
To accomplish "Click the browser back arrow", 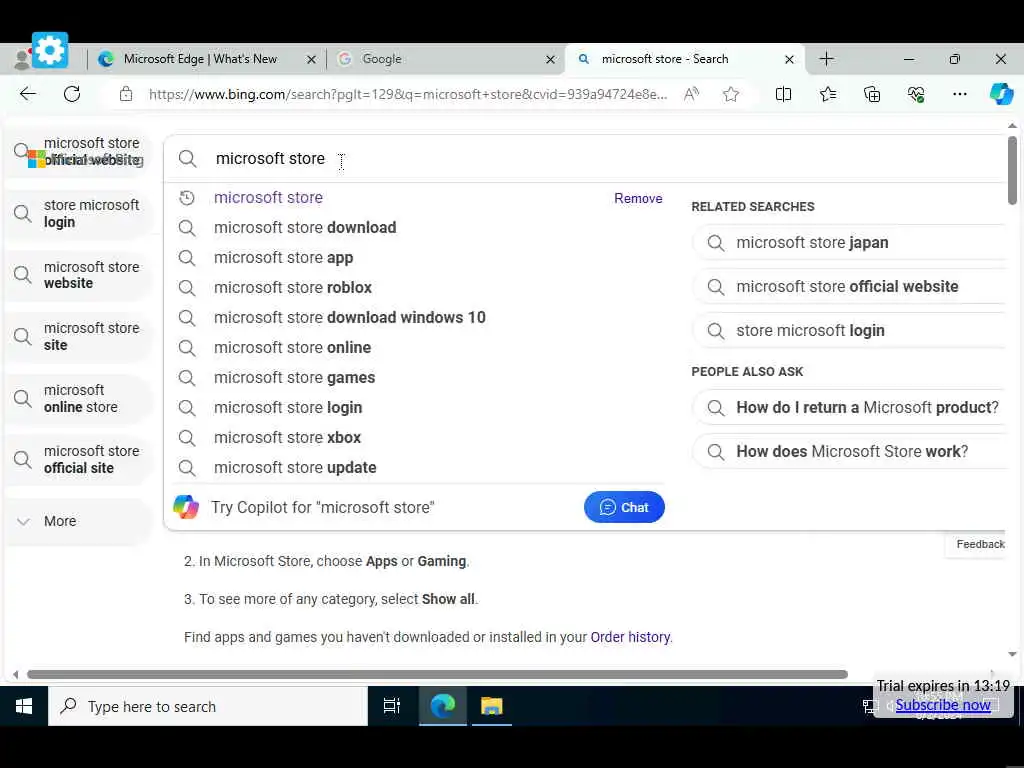I will [28, 94].
